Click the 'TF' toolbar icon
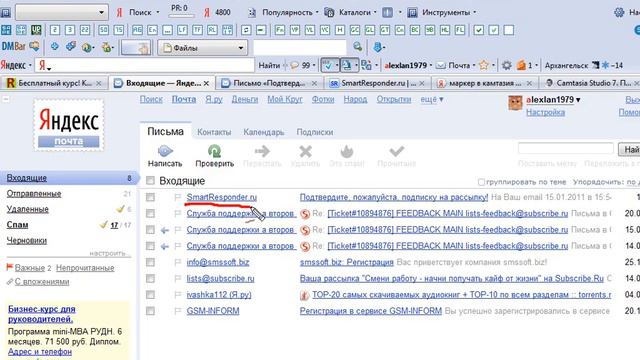 click(x=197, y=30)
